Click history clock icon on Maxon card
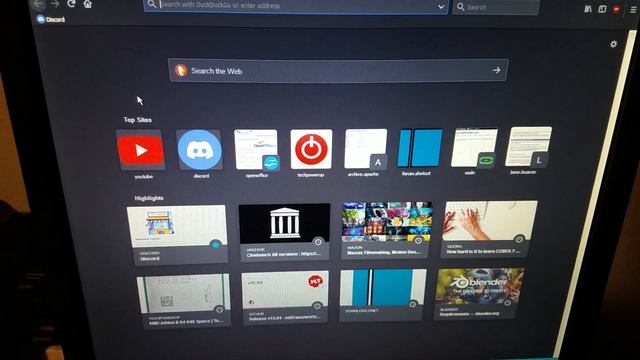The height and width of the screenshot is (360, 640). click(x=418, y=240)
